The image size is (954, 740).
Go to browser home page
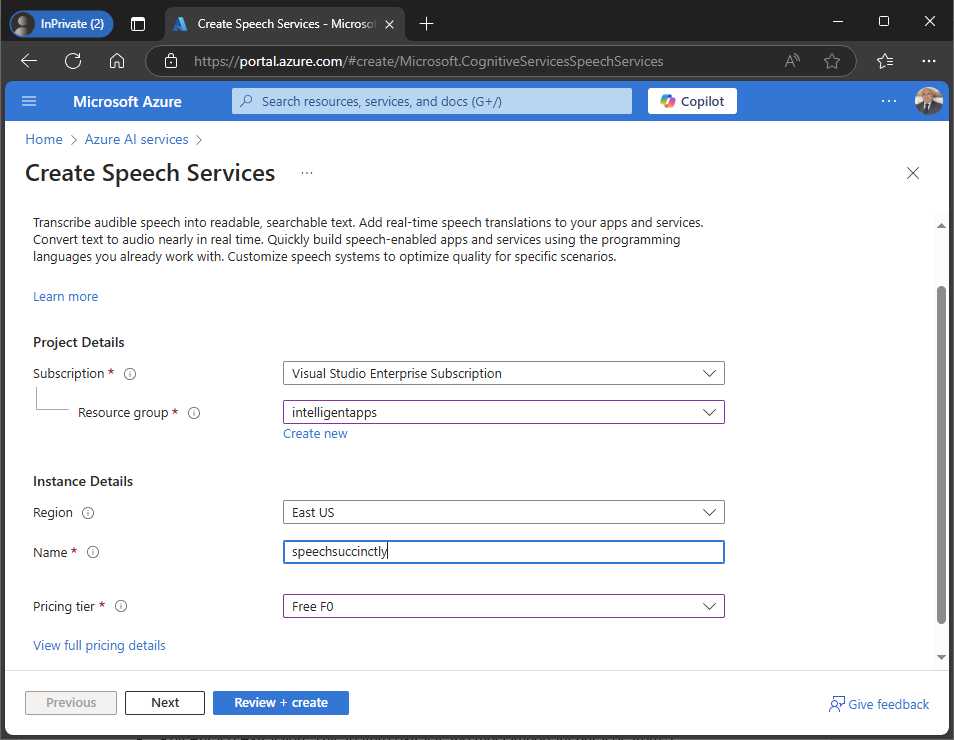click(117, 61)
